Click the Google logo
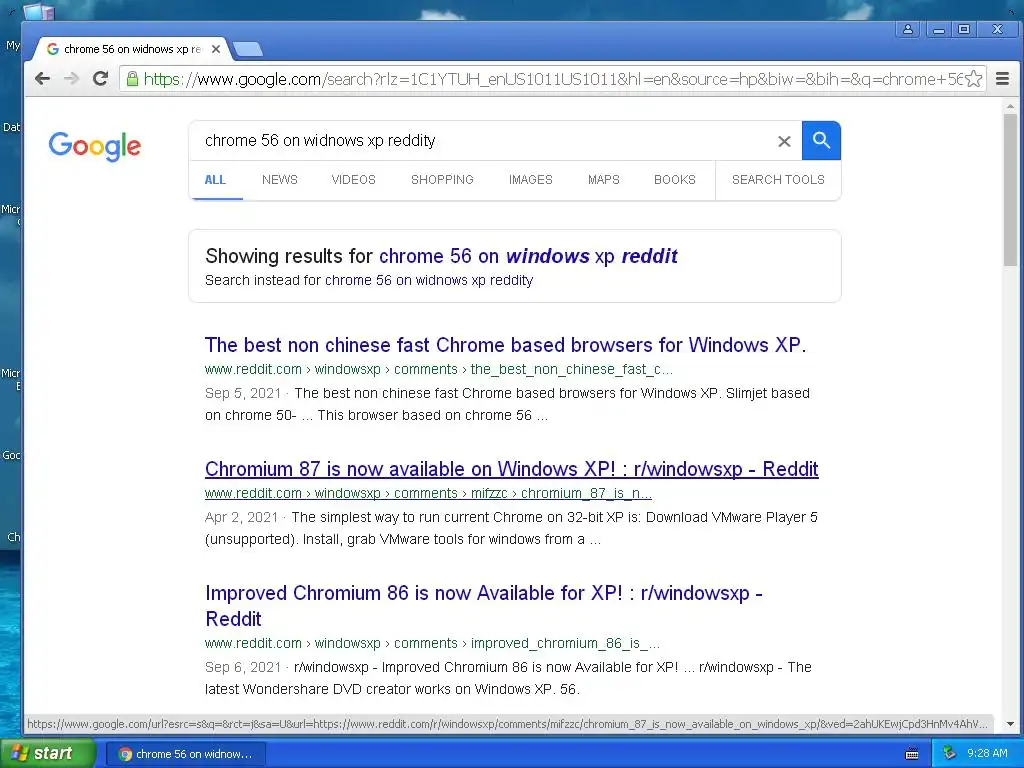 coord(95,146)
